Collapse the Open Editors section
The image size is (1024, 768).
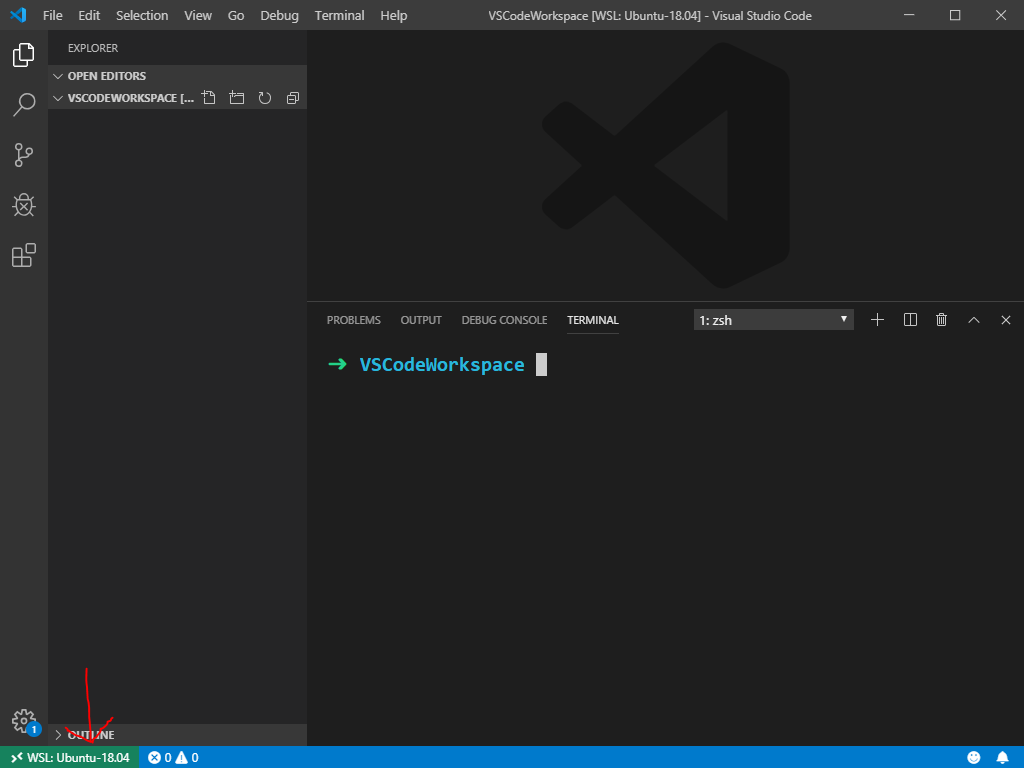pyautogui.click(x=177, y=76)
